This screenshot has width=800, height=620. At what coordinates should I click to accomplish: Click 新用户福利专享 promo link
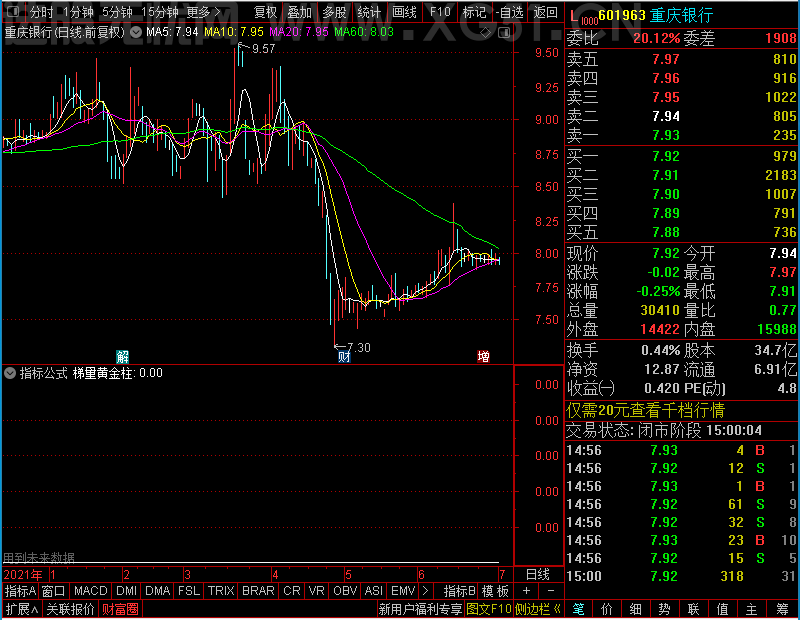click(420, 609)
